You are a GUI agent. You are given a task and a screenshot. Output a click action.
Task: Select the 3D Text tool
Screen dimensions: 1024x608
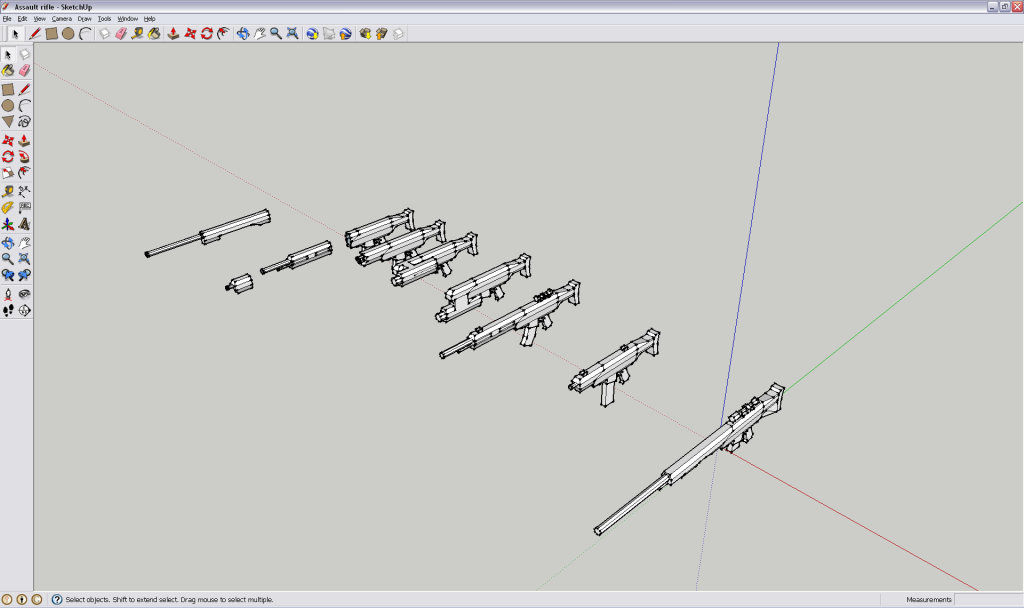click(24, 224)
